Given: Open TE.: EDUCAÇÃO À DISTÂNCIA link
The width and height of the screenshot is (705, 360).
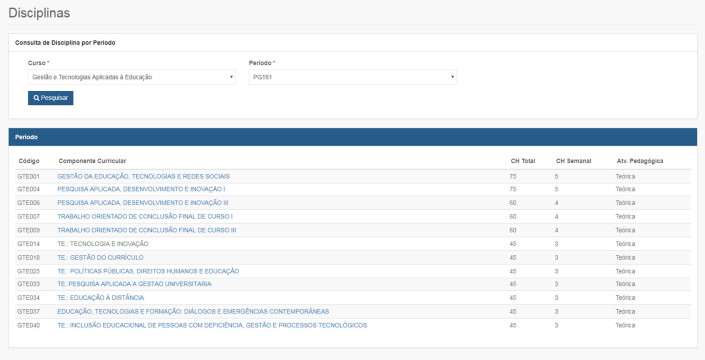Looking at the screenshot, I should click(101, 298).
